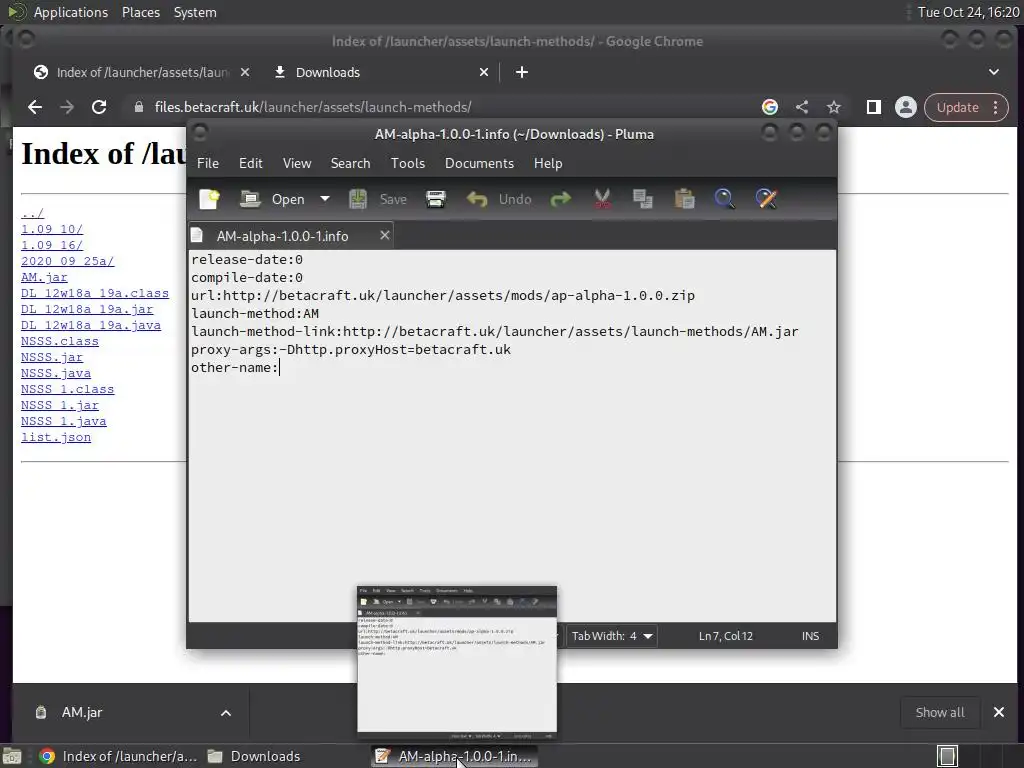Close the Downloads tab in Chrome
Screen dimensions: 1024x768
pyautogui.click(x=484, y=72)
